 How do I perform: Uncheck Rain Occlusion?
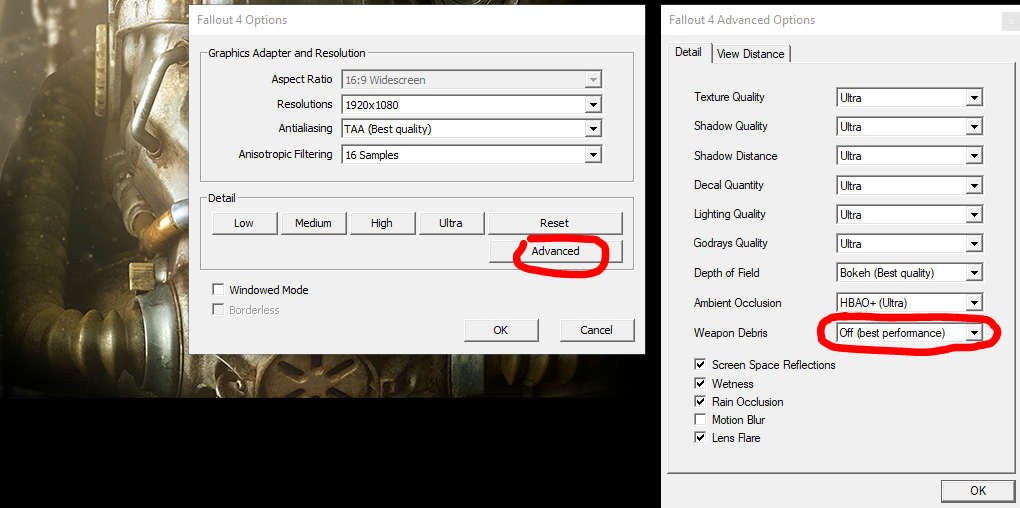click(x=700, y=402)
